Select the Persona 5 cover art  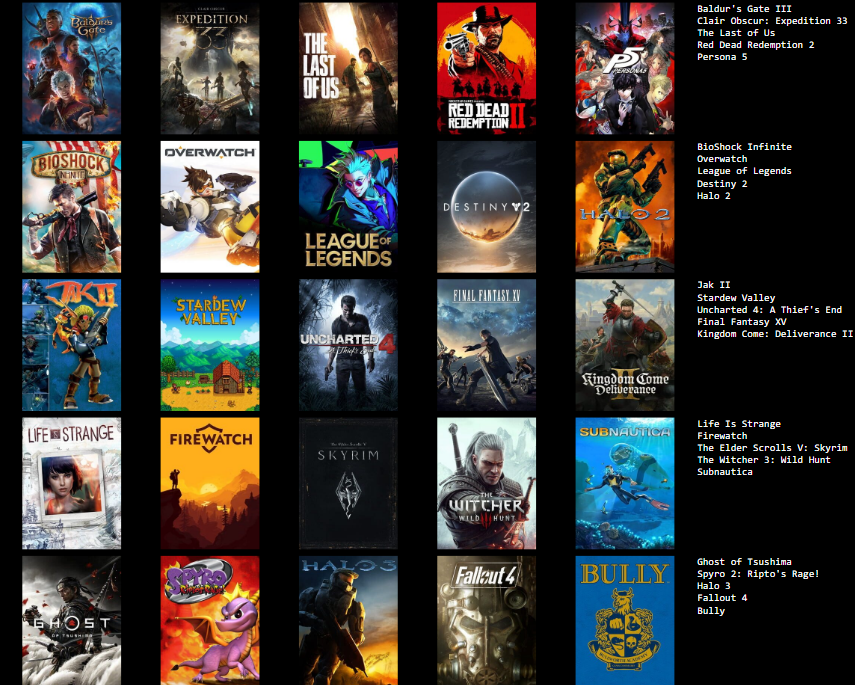[x=625, y=68]
